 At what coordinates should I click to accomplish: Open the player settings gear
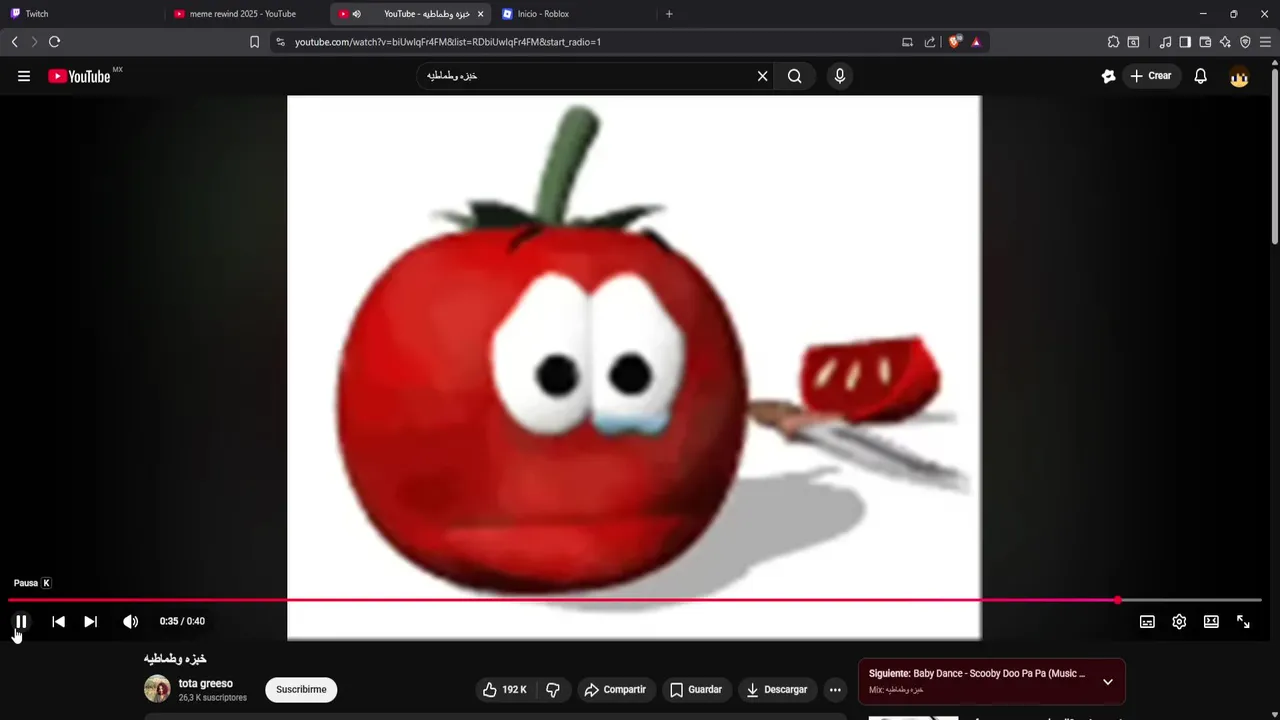1179,621
